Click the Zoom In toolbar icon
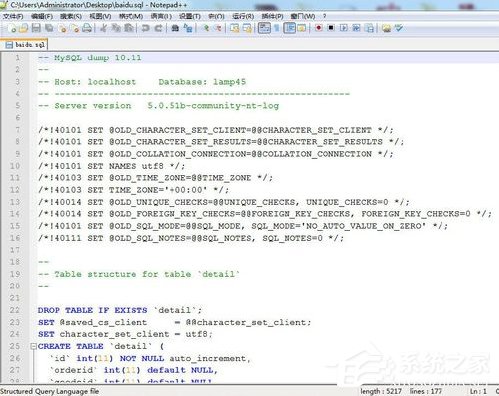 [206, 28]
